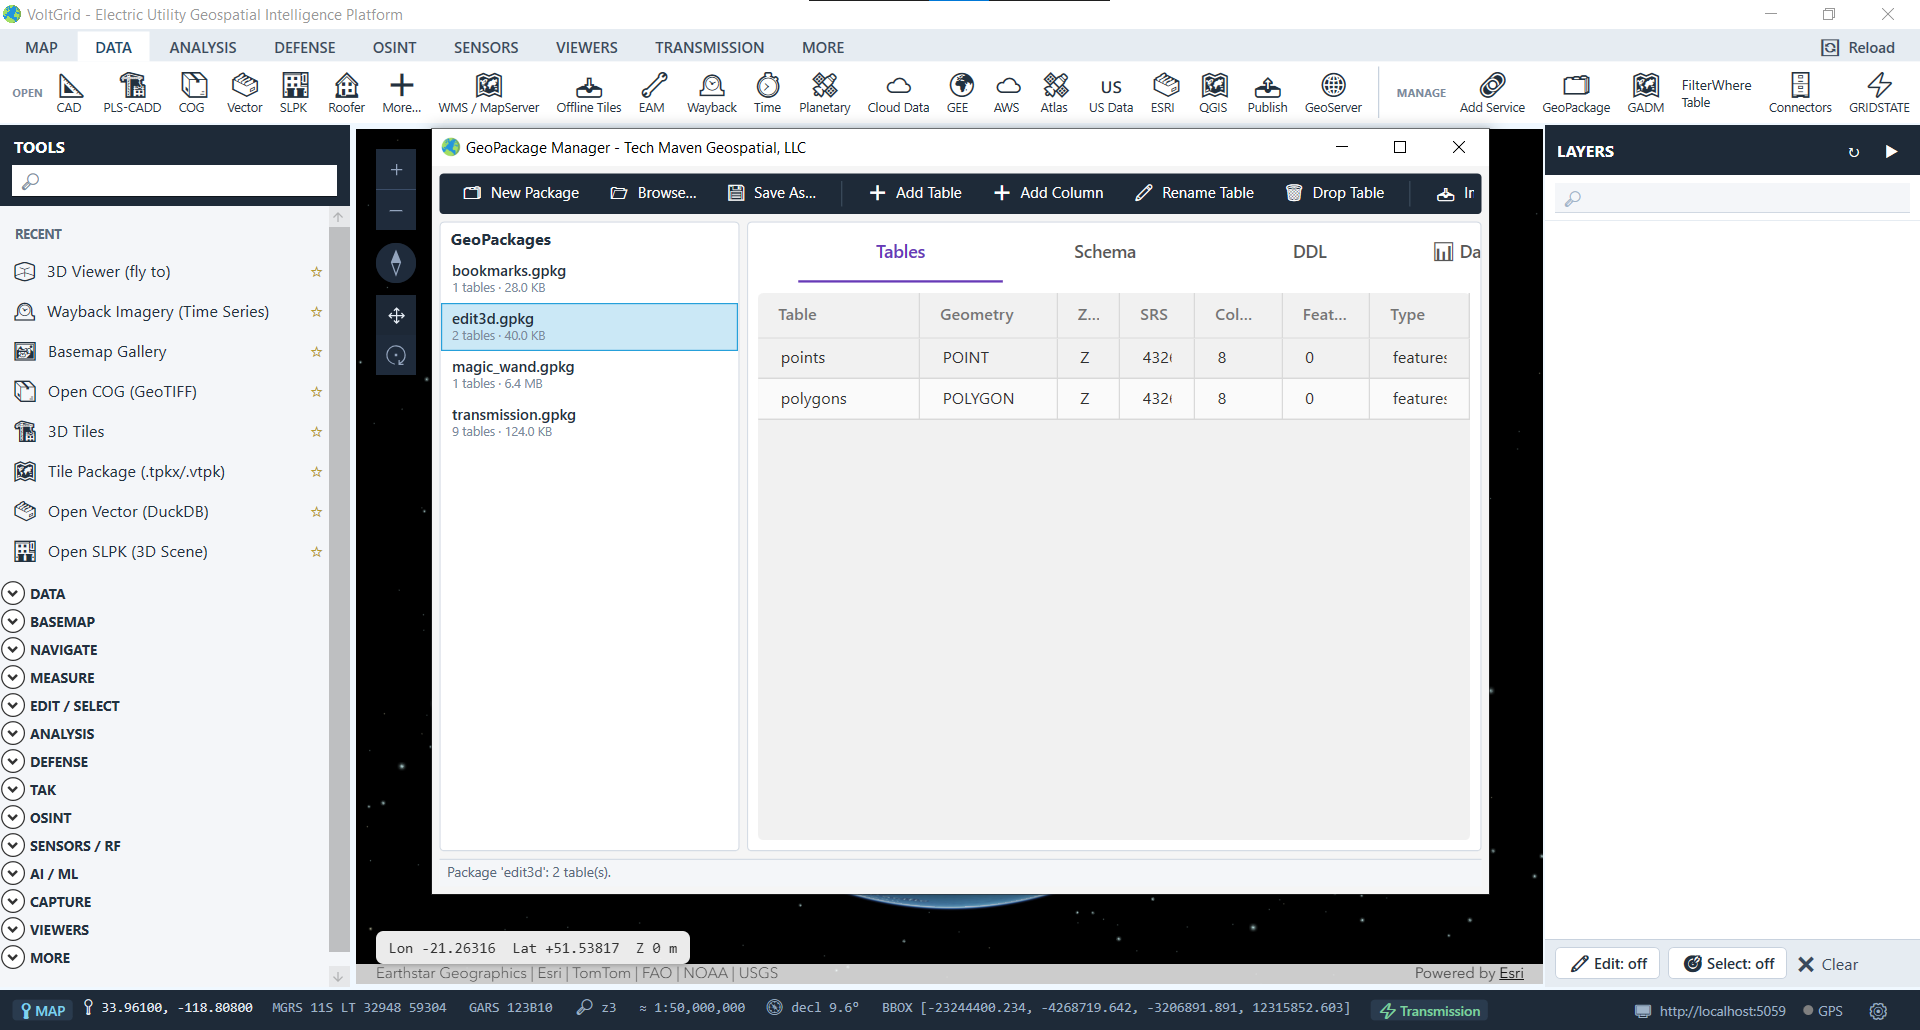Screen dimensions: 1920x1030
Task: Click Add Column button
Action: (x=1049, y=193)
